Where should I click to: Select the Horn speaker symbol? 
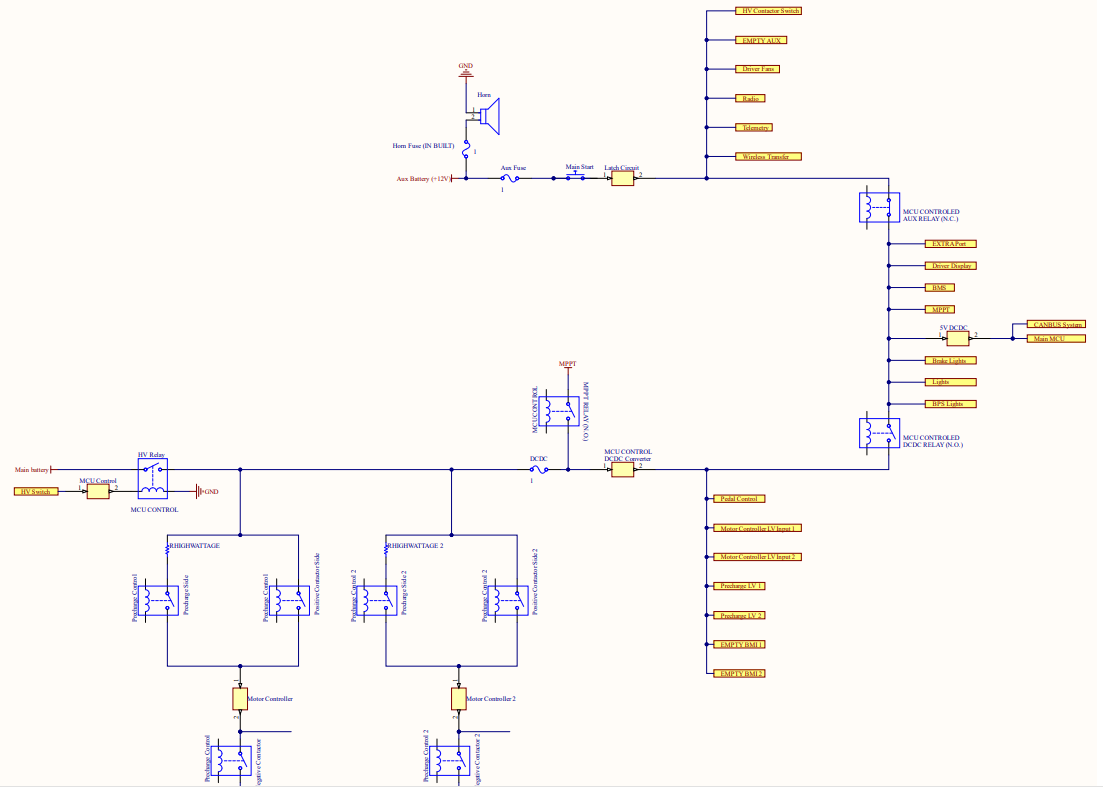coord(490,116)
